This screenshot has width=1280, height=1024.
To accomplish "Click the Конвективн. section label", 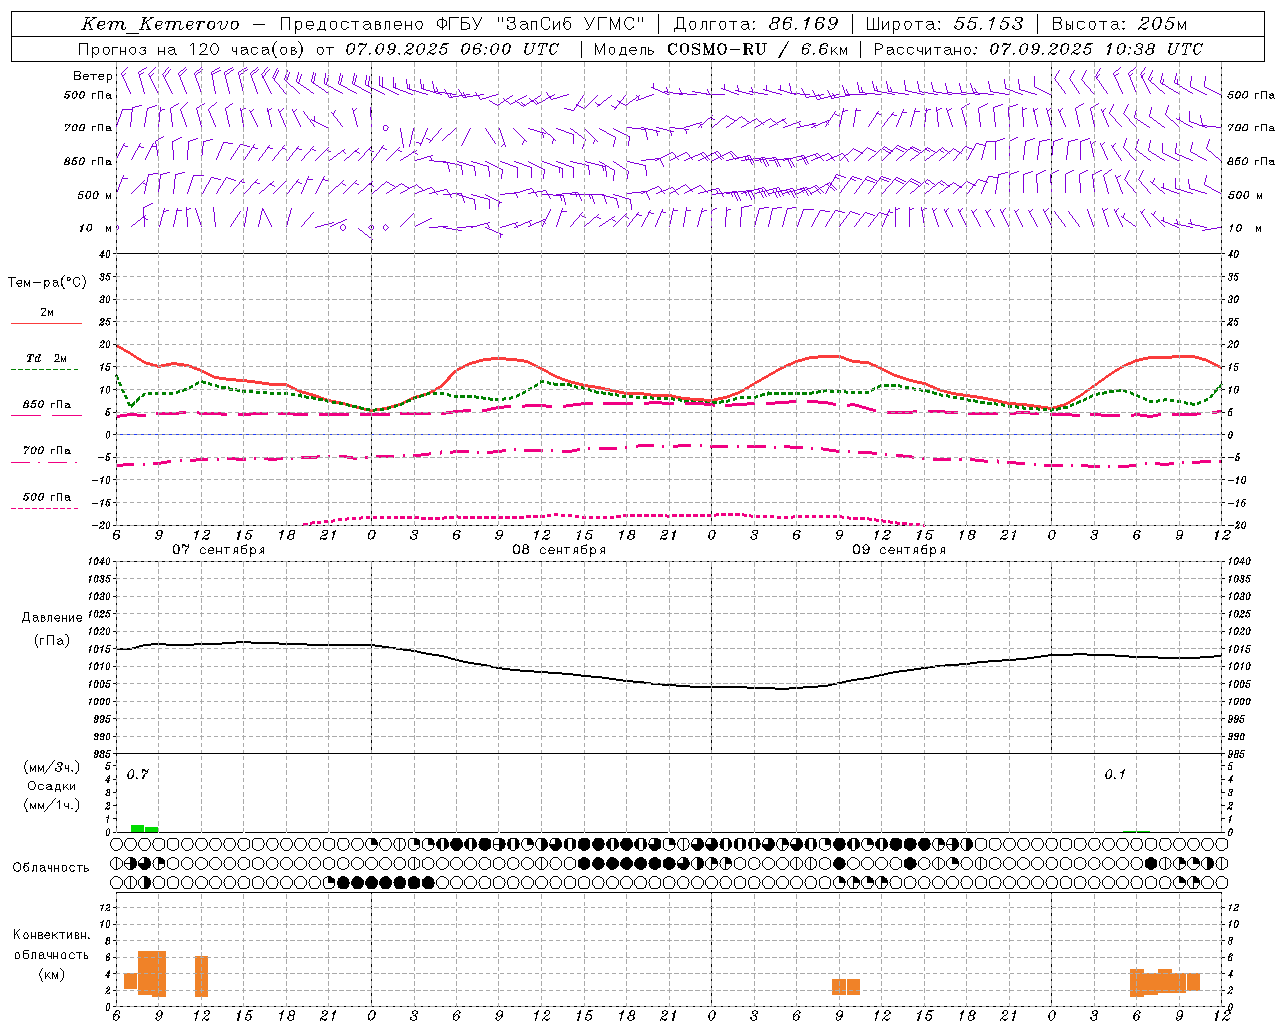I will 51,935.
